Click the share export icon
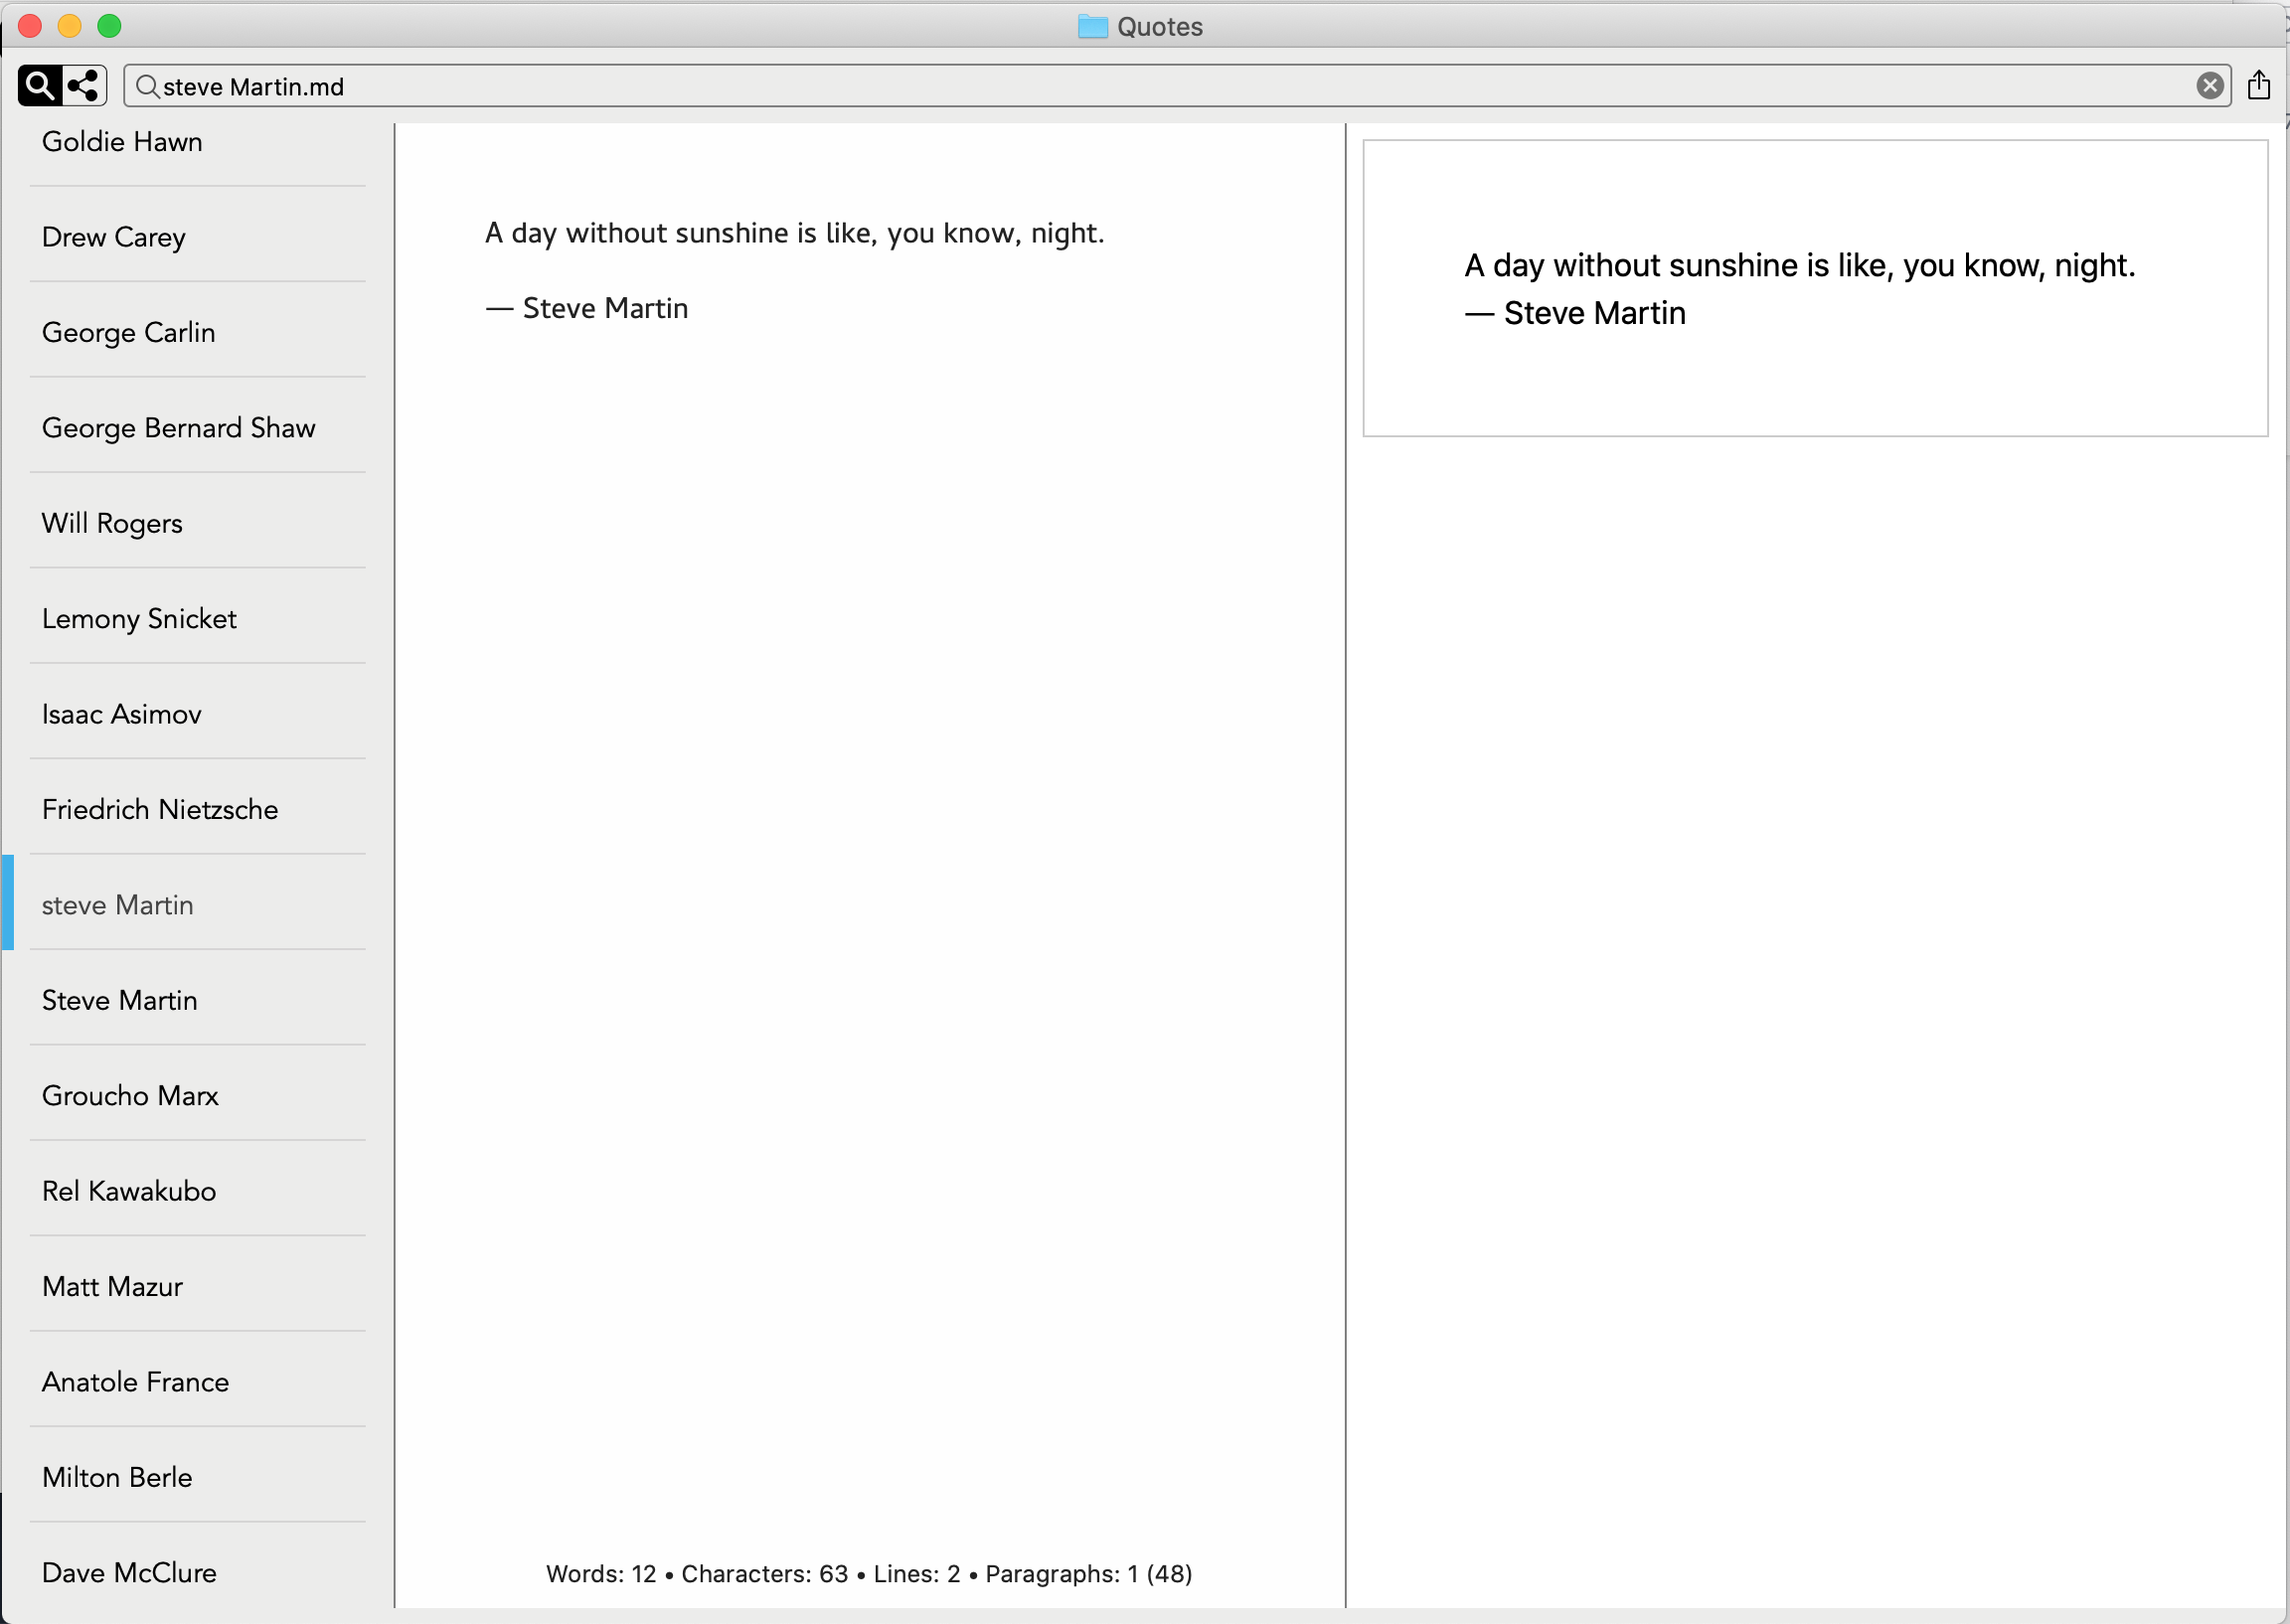The height and width of the screenshot is (1624, 2290). pyautogui.click(x=2258, y=86)
